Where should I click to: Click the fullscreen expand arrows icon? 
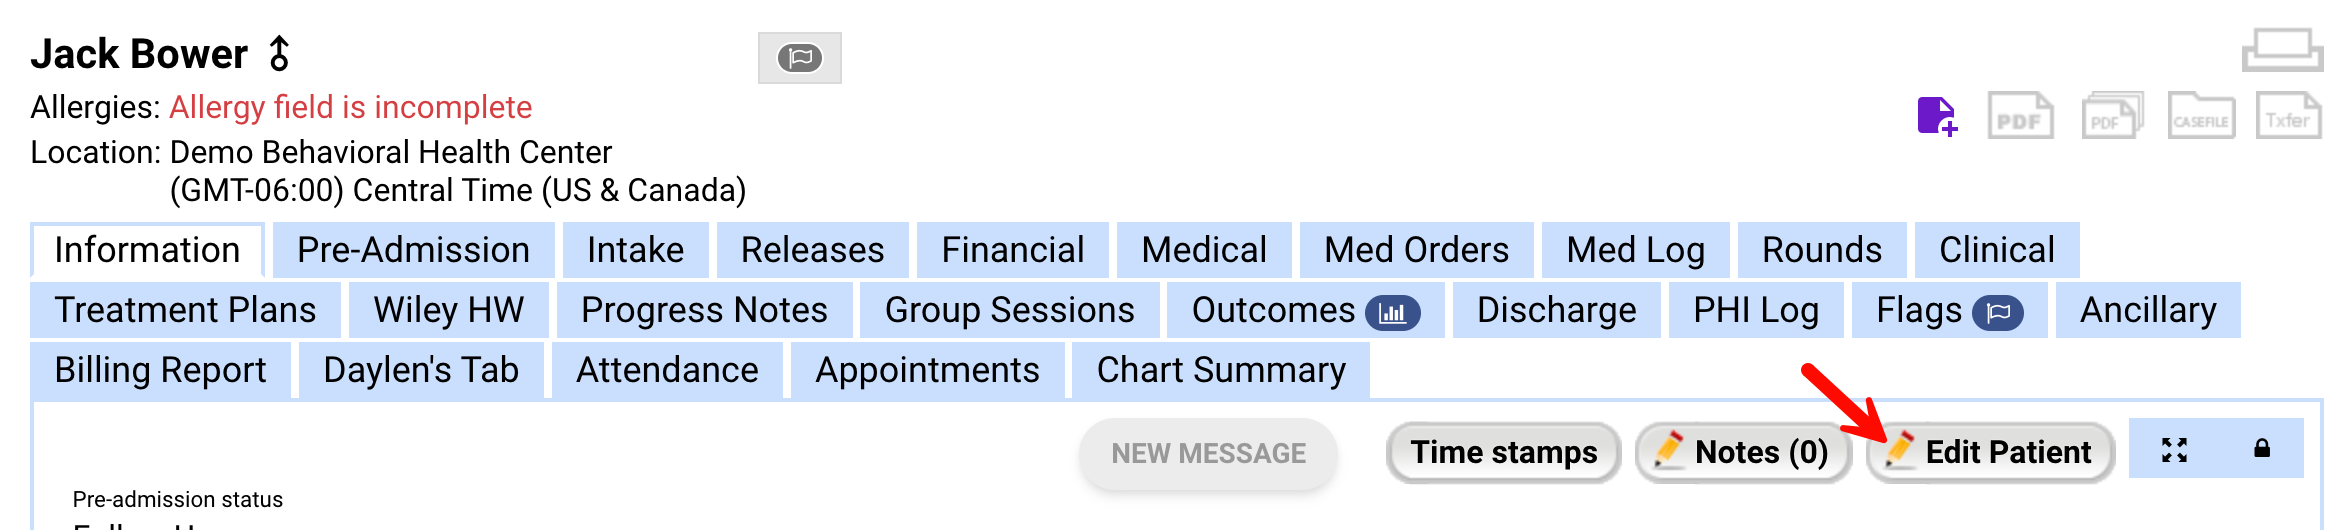pyautogui.click(x=2174, y=450)
